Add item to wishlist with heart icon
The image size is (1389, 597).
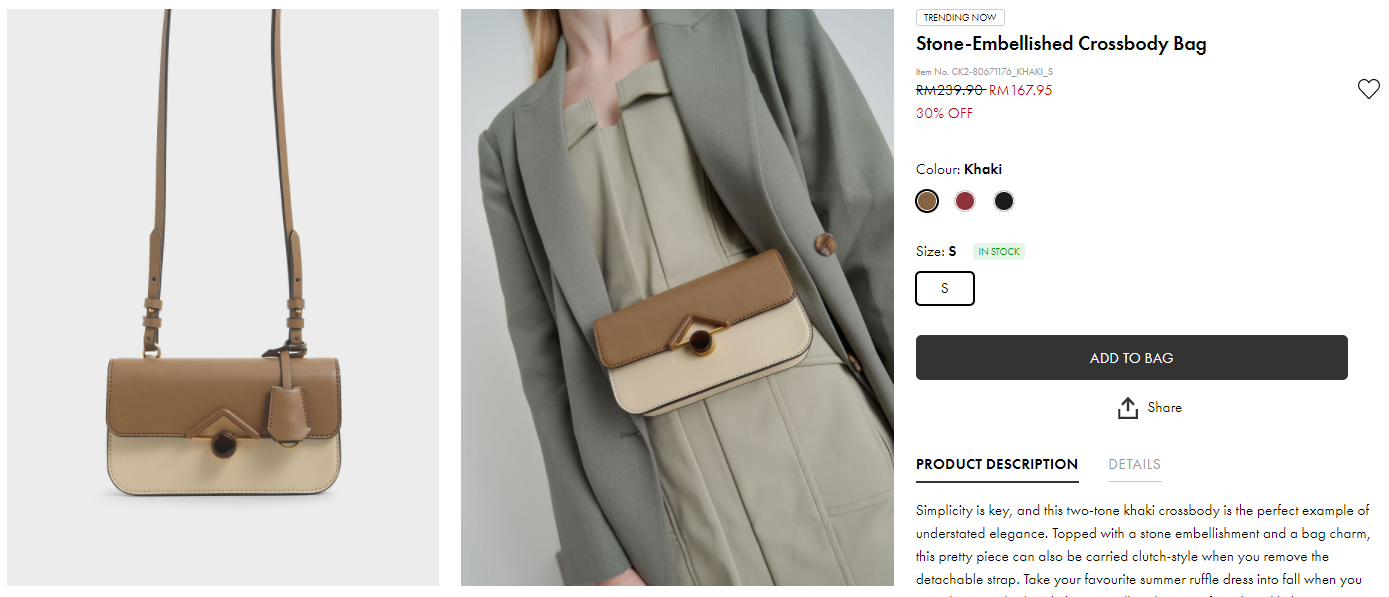tap(1368, 89)
